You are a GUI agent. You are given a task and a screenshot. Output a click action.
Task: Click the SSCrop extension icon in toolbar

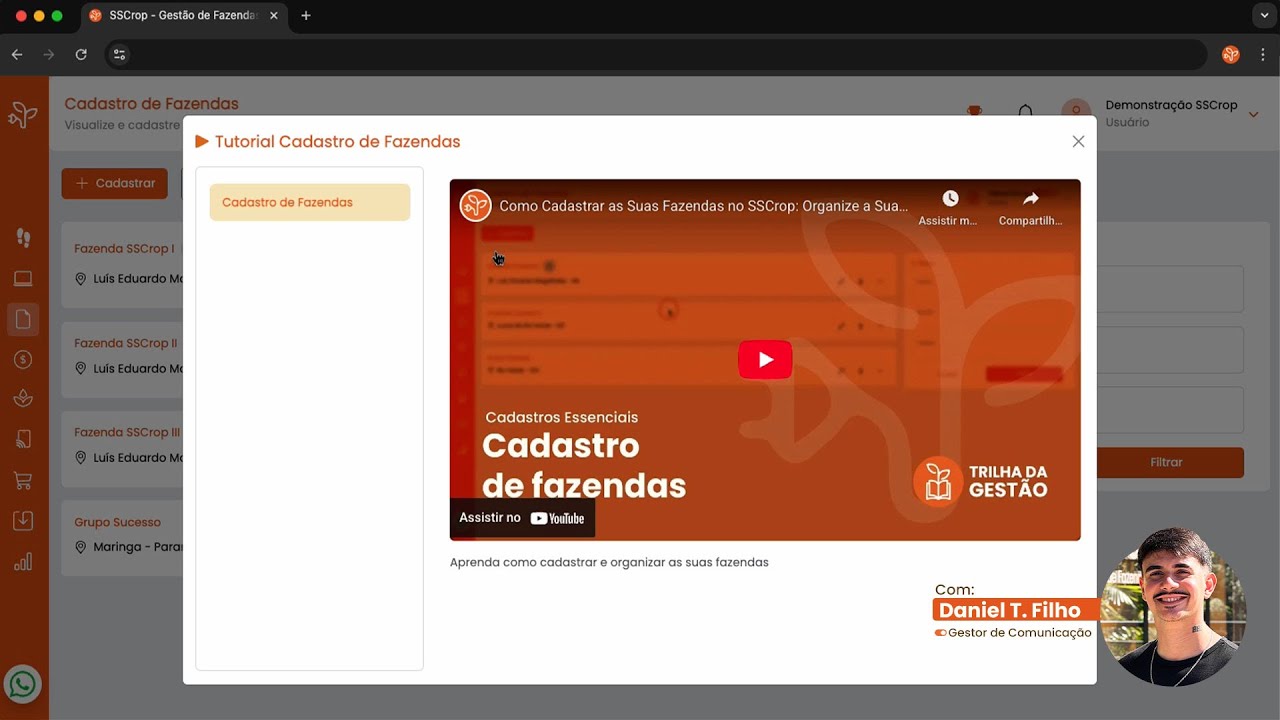(1231, 55)
